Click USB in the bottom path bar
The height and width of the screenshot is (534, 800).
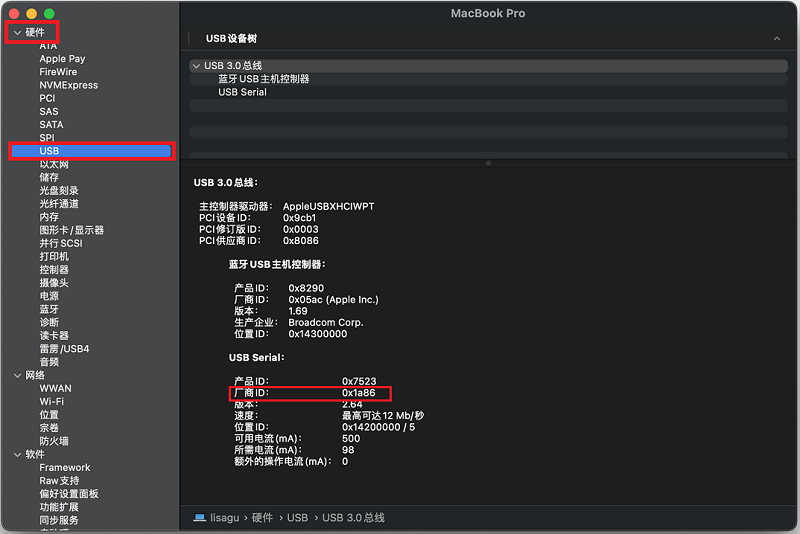tap(297, 518)
